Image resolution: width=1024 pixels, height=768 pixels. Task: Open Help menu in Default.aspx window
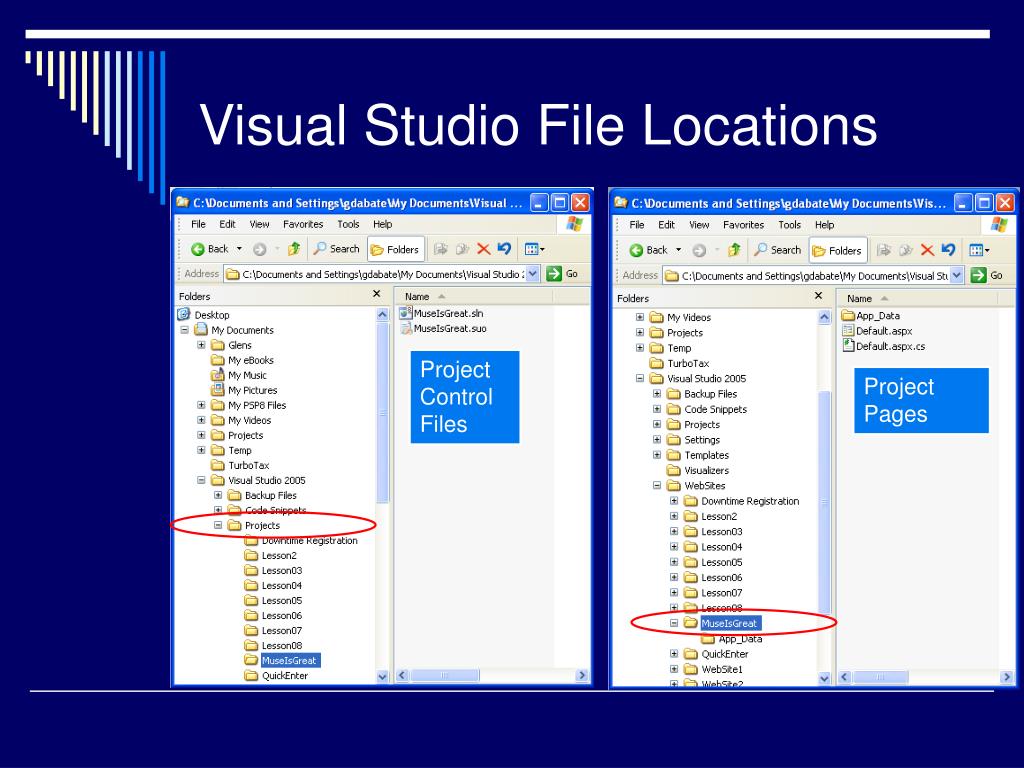824,225
